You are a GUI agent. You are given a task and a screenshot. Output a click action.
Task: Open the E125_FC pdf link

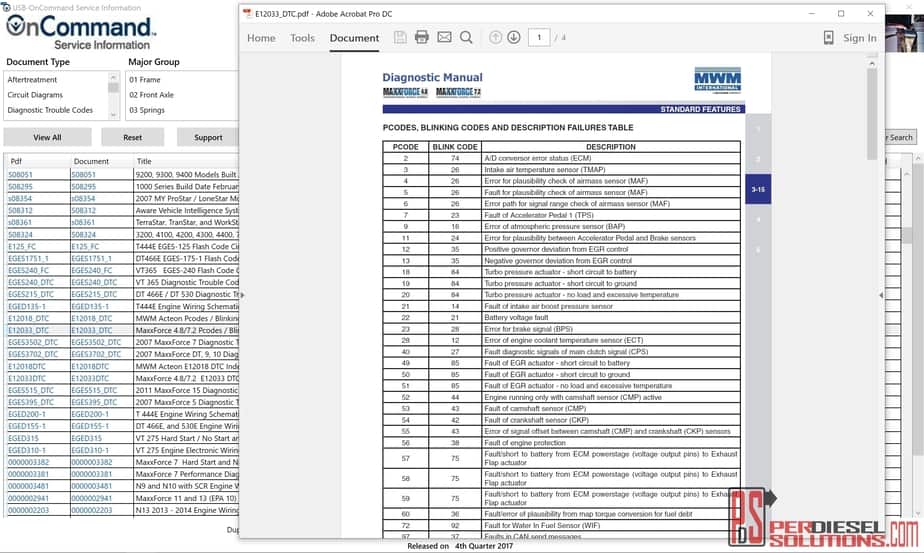coord(22,246)
